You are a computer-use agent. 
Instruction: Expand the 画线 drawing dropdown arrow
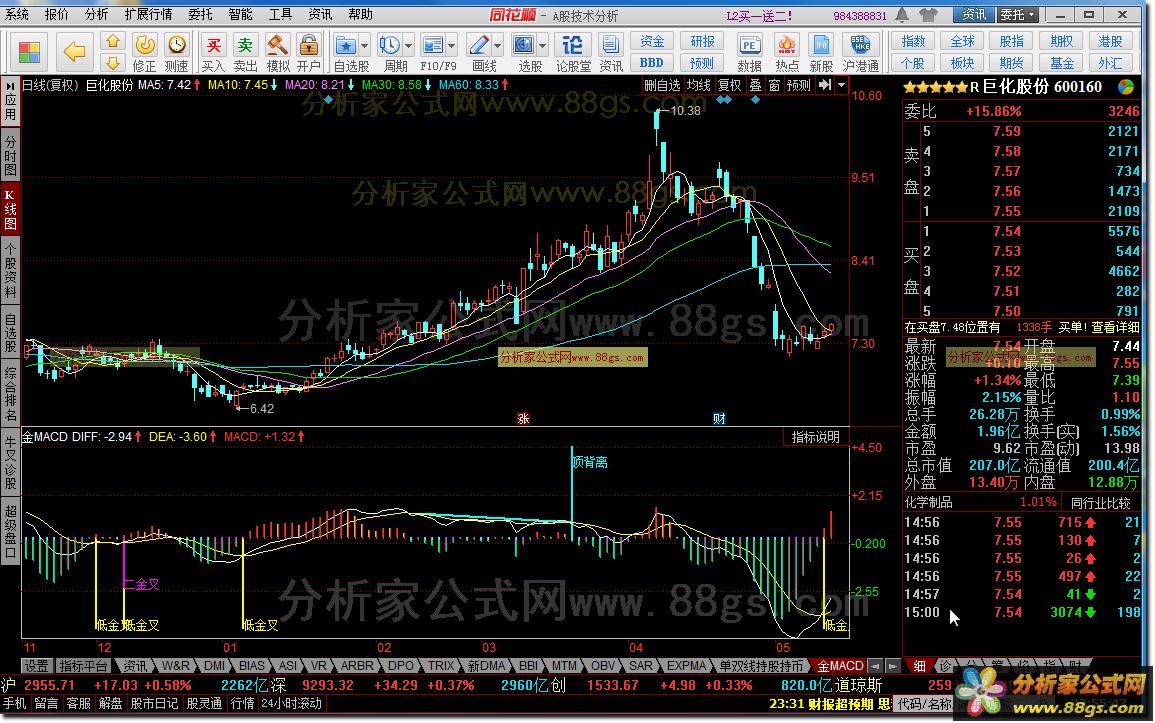(x=498, y=46)
